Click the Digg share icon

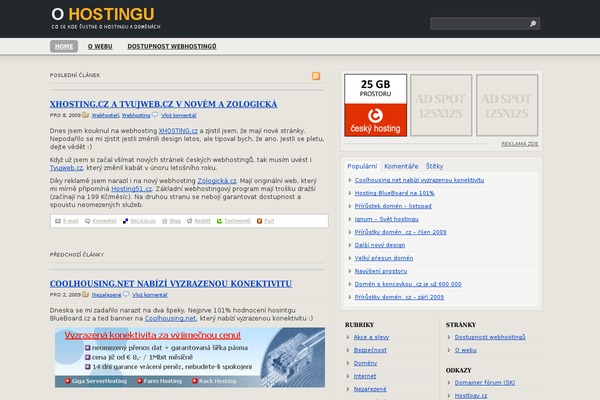click(x=165, y=221)
